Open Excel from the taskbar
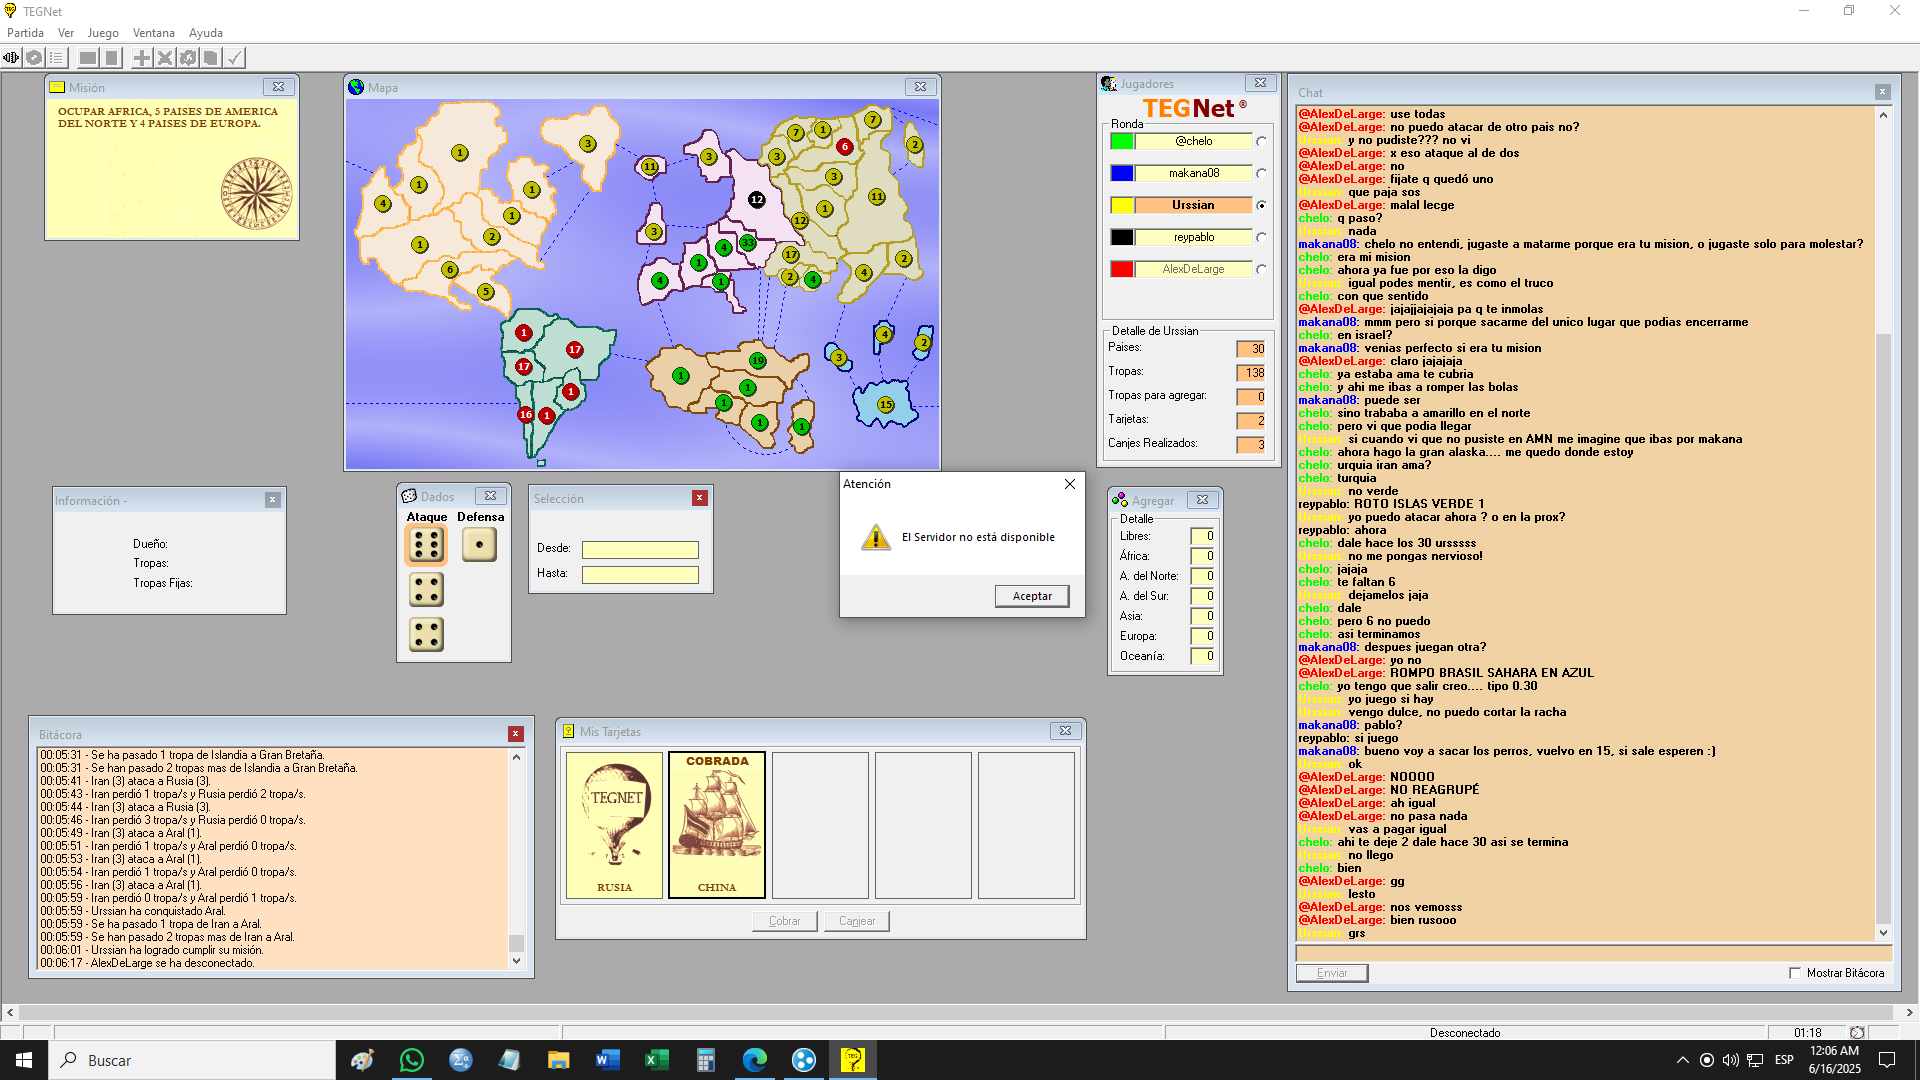This screenshot has height=1080, width=1920. 656,1060
